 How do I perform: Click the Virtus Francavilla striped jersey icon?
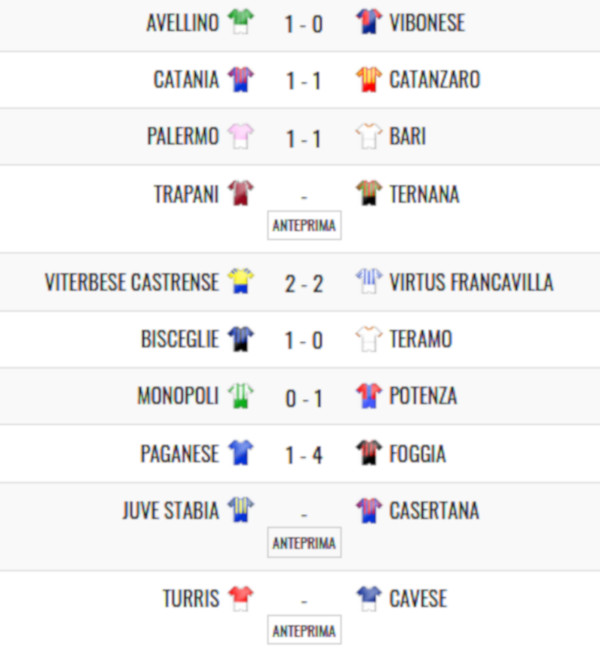tap(369, 282)
